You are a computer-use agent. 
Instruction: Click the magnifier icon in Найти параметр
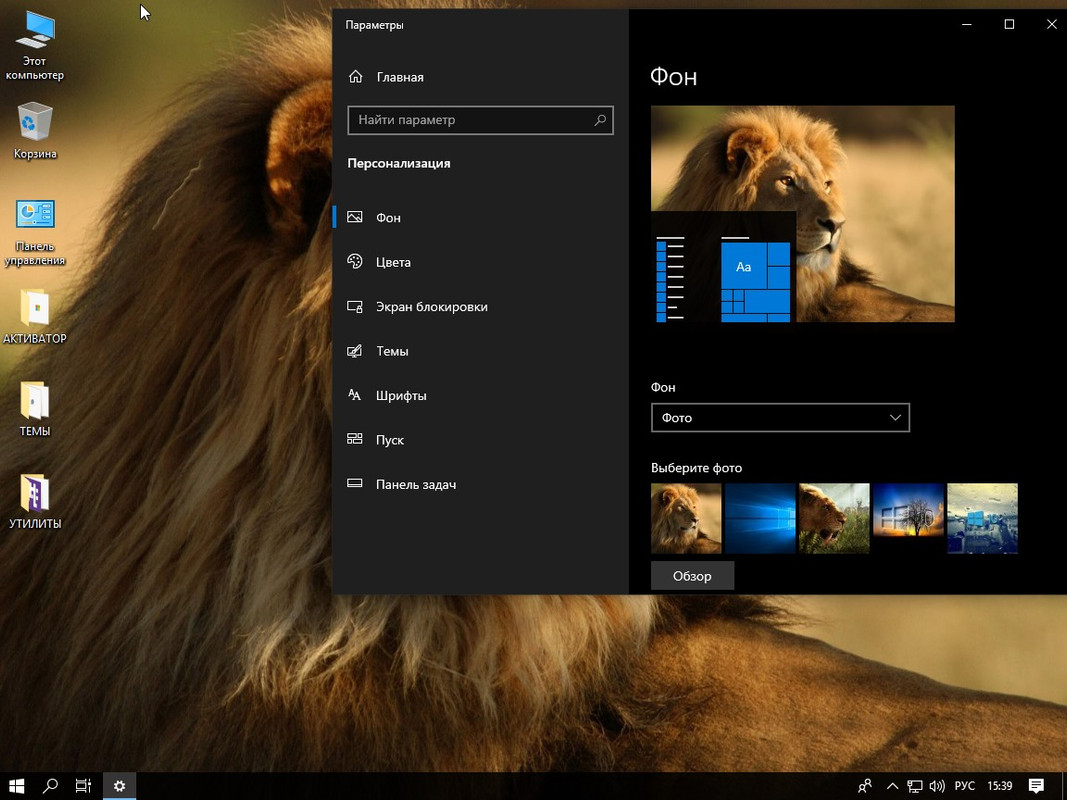[600, 120]
